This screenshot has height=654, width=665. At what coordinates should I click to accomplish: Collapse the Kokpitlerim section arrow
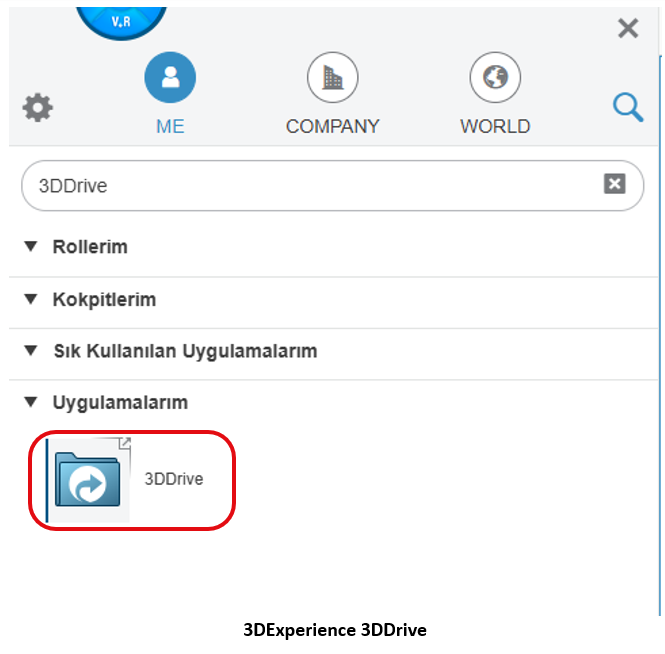pyautogui.click(x=31, y=299)
